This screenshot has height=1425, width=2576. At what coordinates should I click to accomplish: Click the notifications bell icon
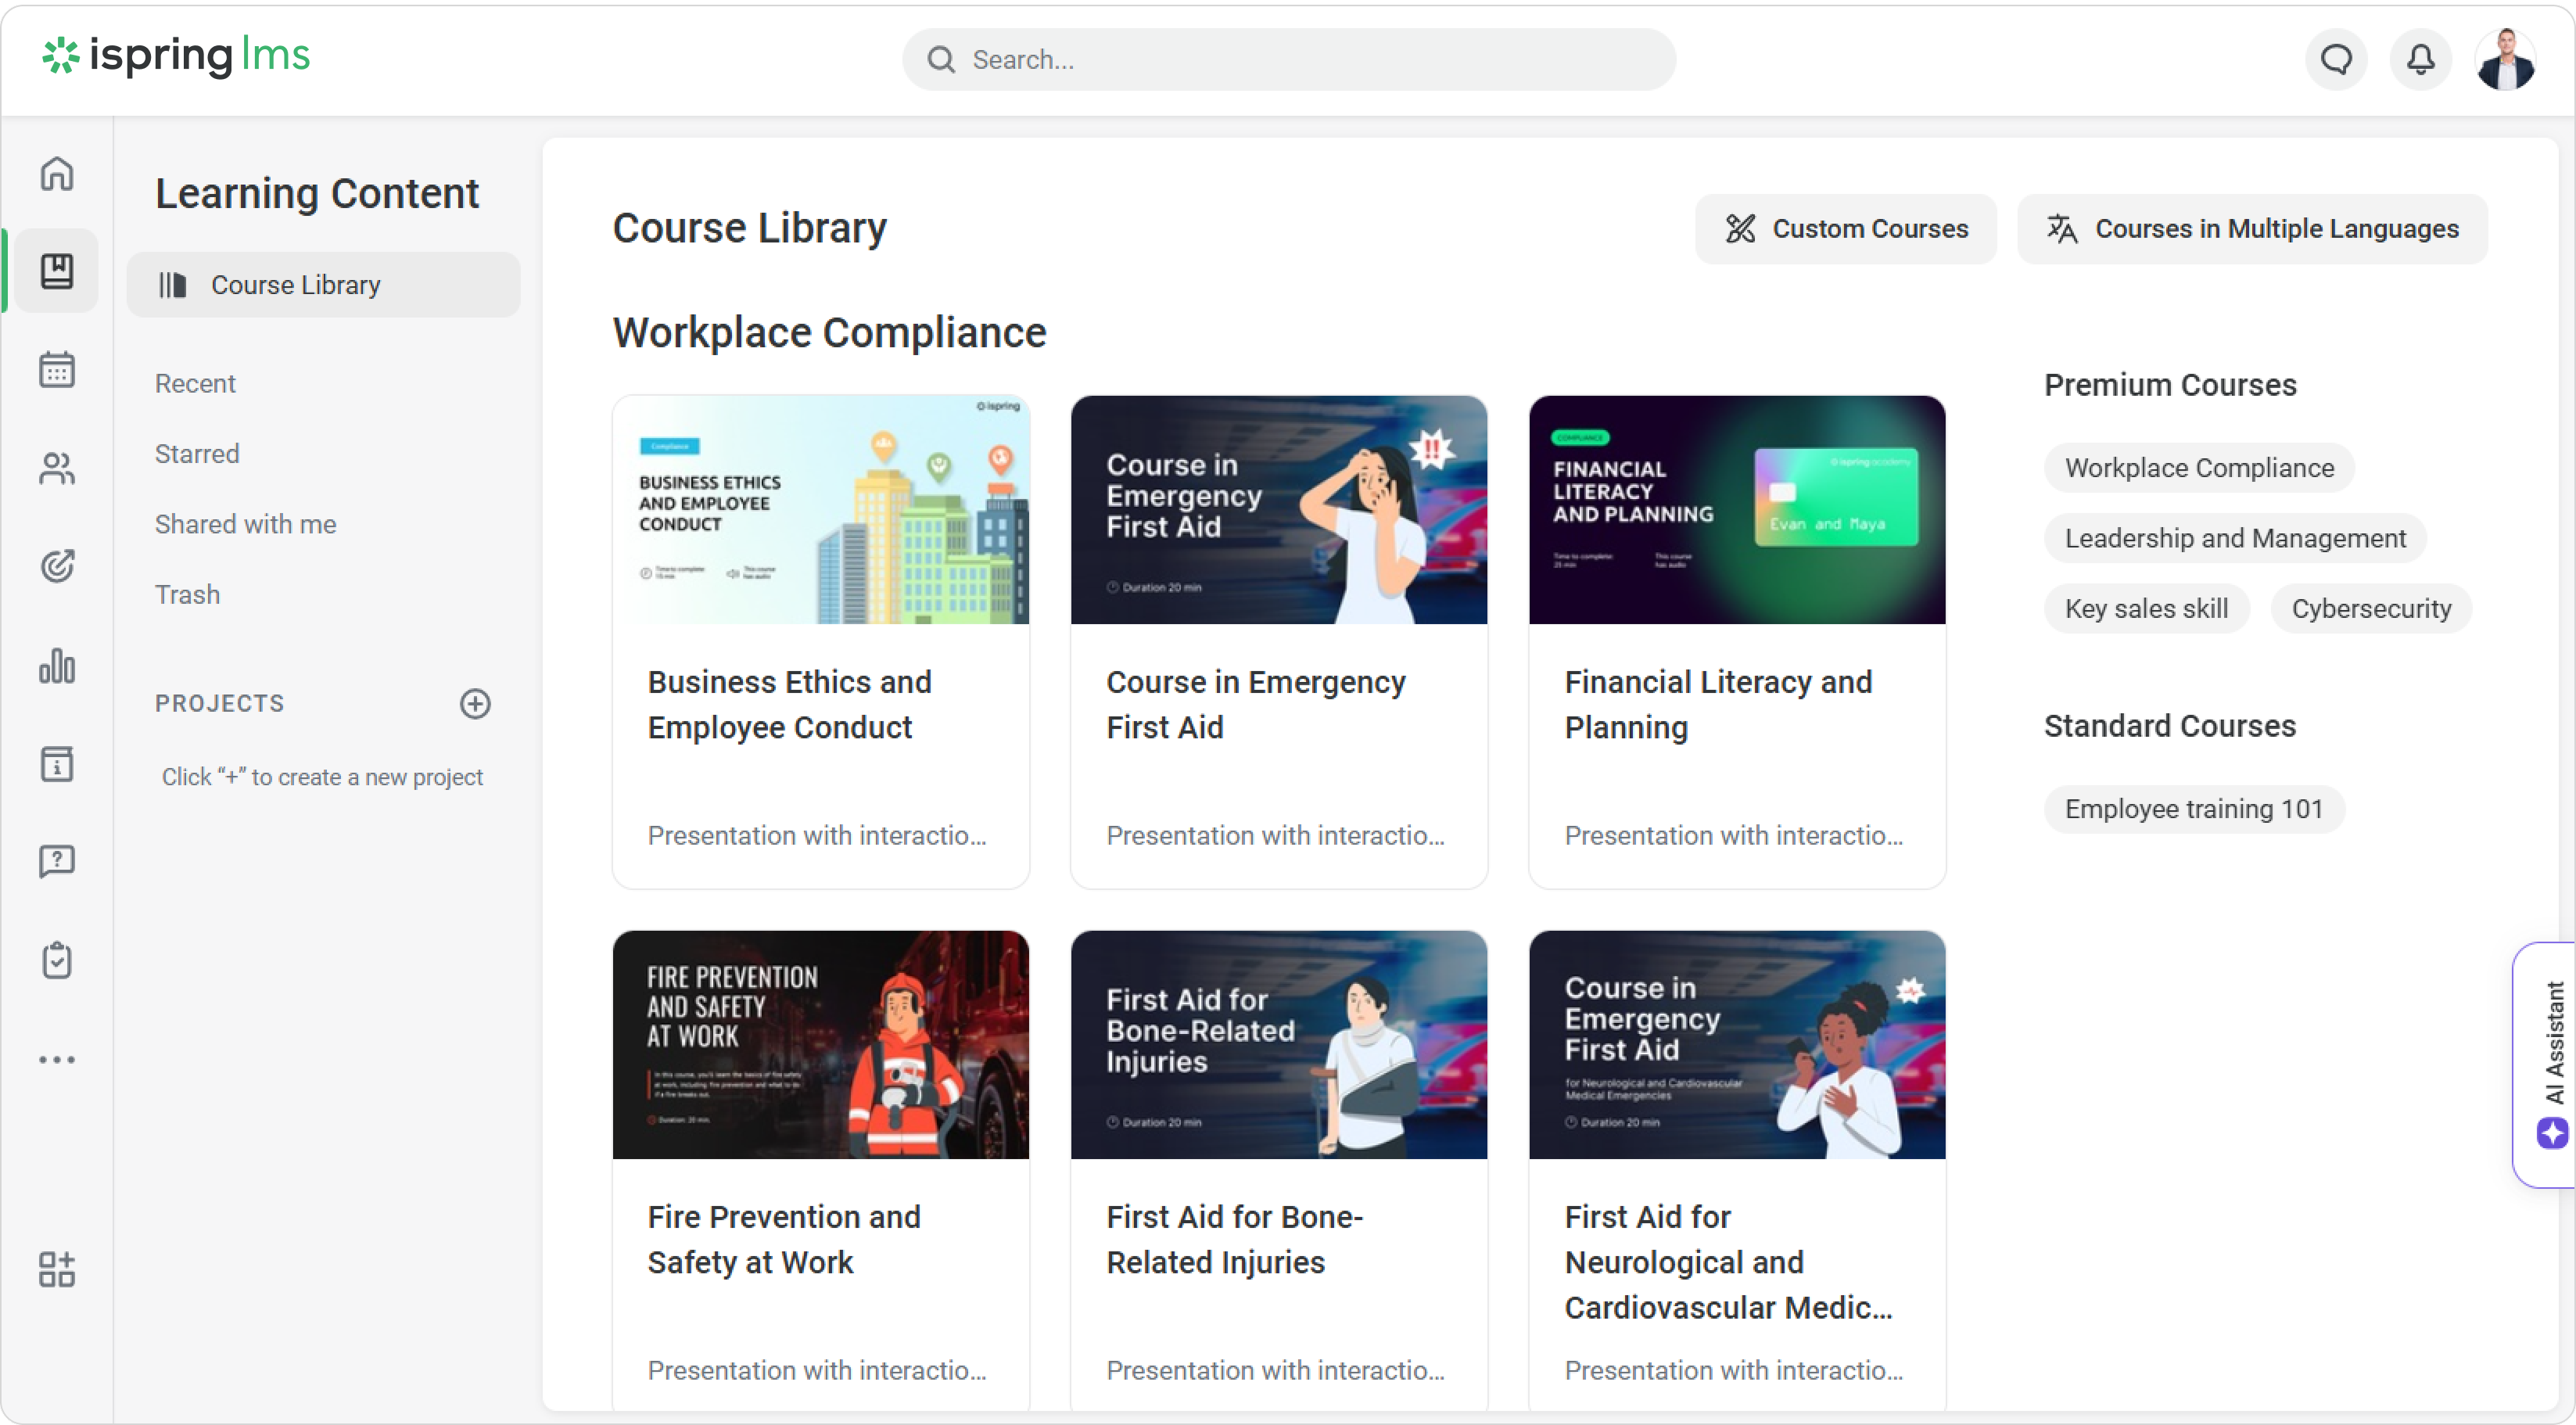pos(2420,60)
